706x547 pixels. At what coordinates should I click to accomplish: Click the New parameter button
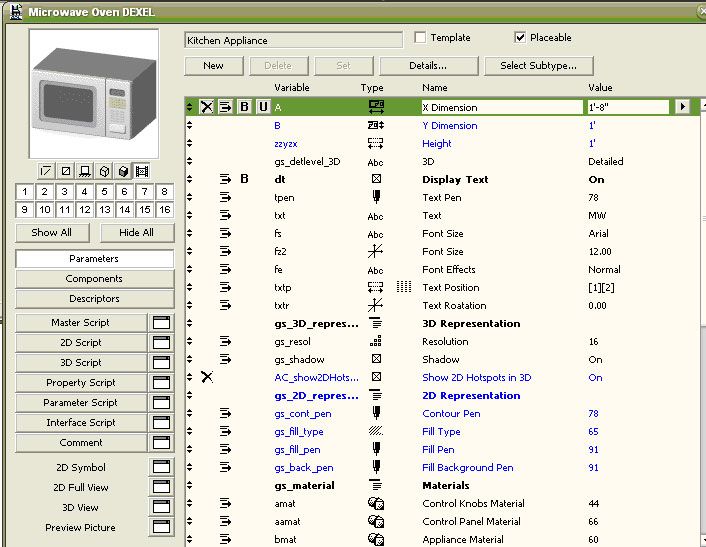point(213,66)
